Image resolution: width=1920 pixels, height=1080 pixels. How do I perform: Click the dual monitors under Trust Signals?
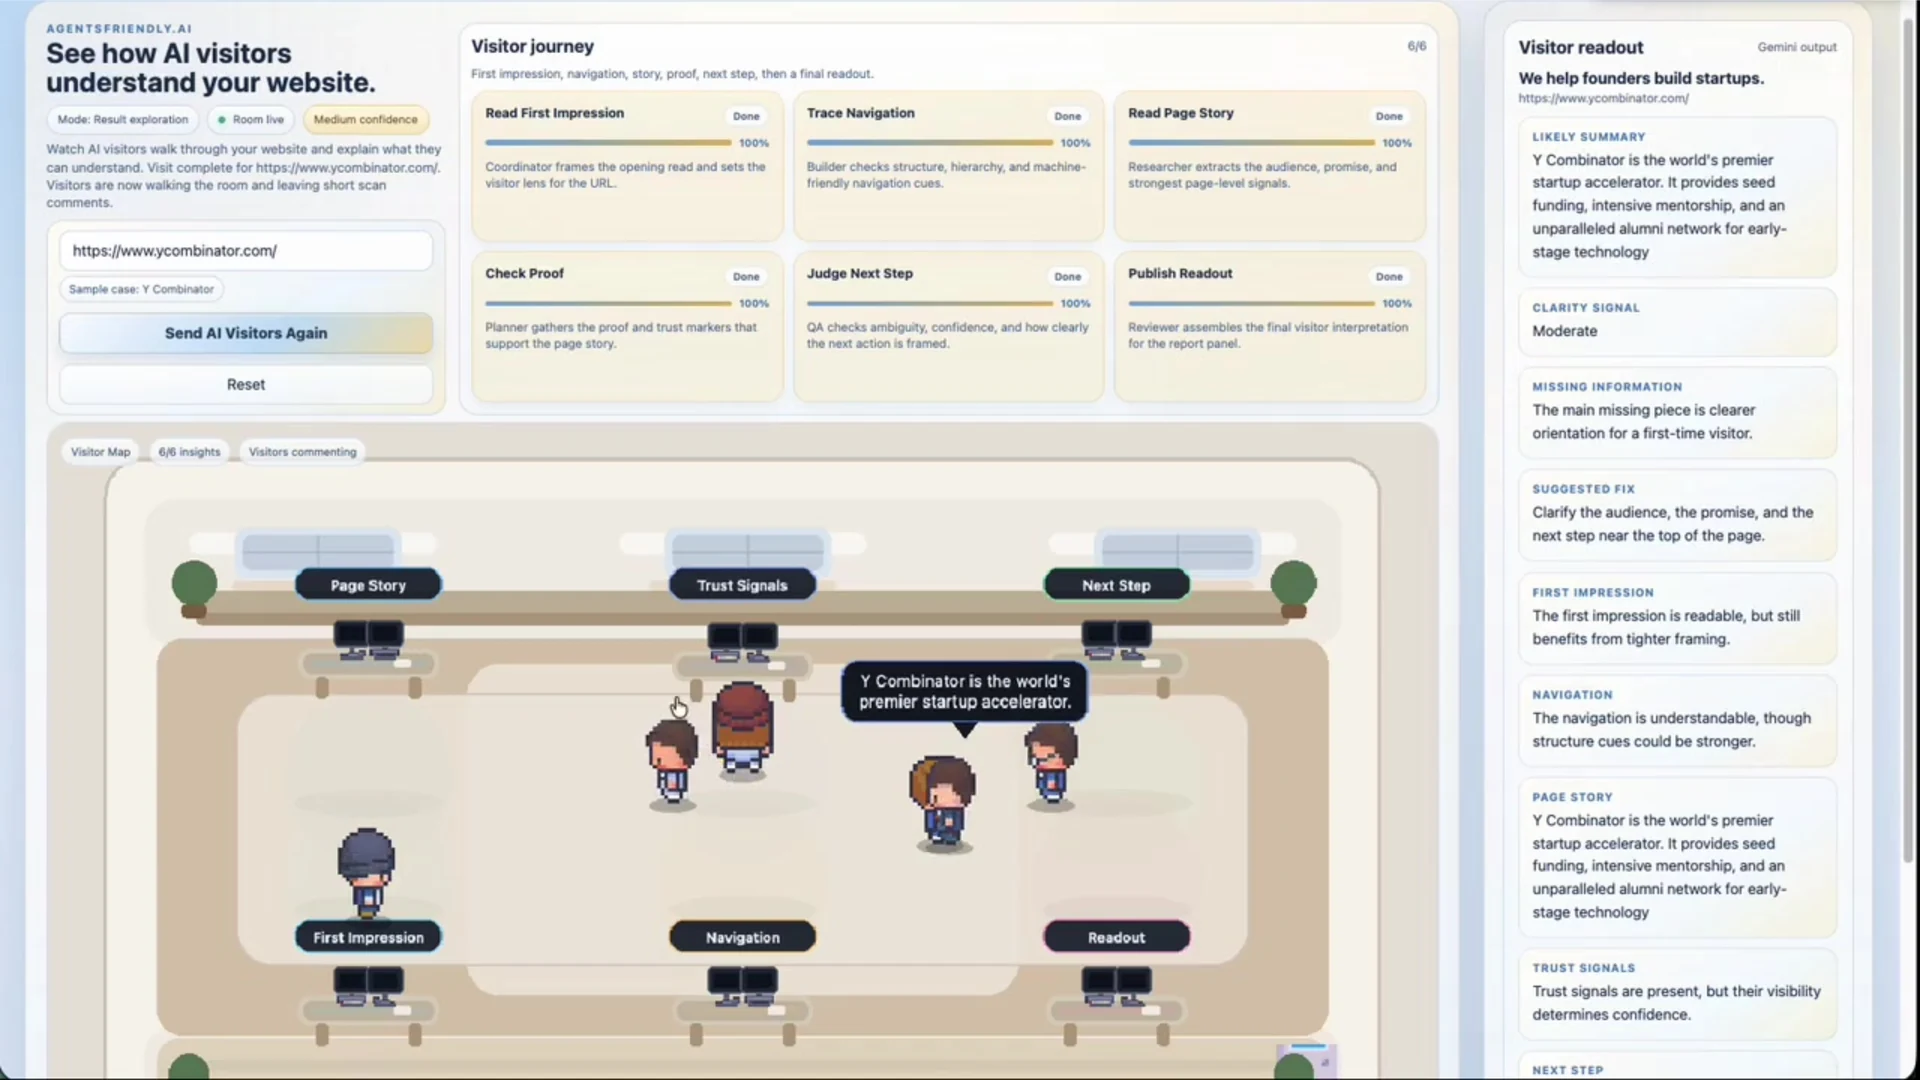coord(742,642)
